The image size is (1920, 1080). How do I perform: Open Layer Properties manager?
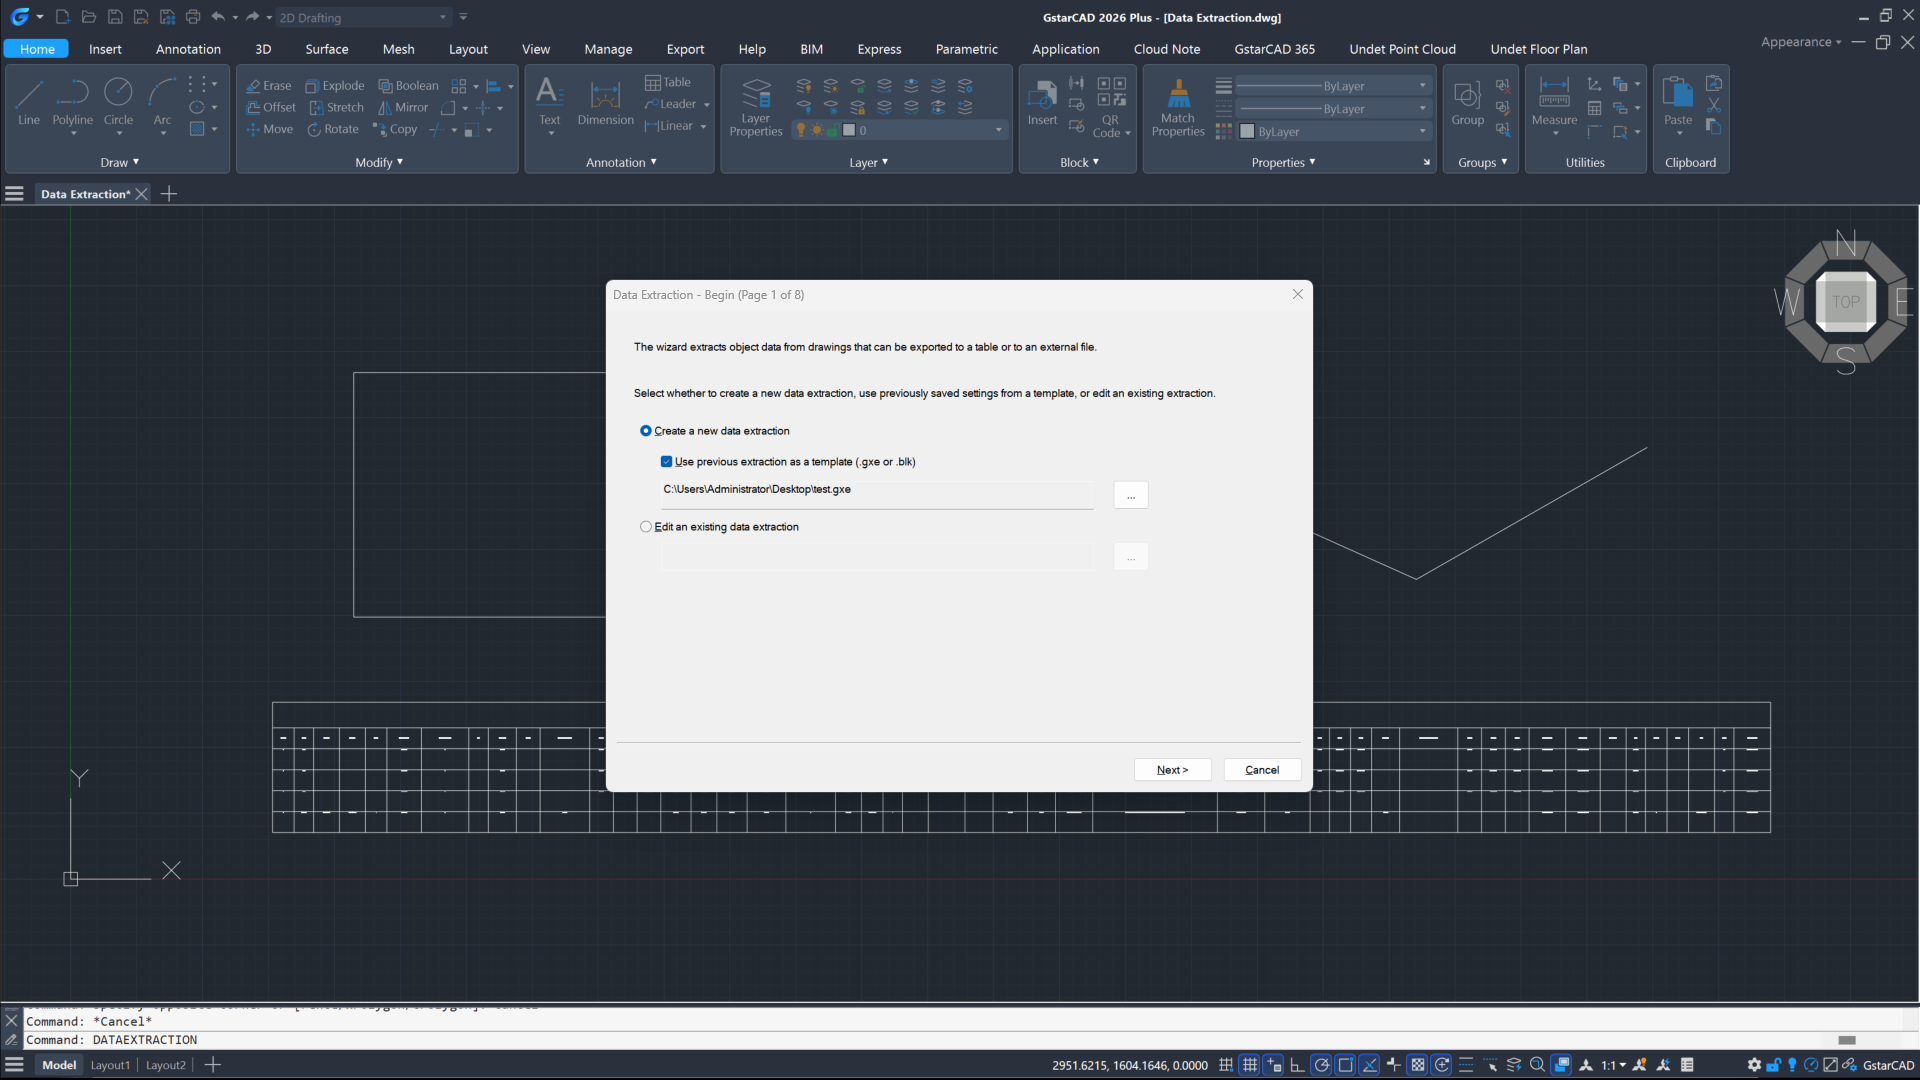click(x=756, y=107)
